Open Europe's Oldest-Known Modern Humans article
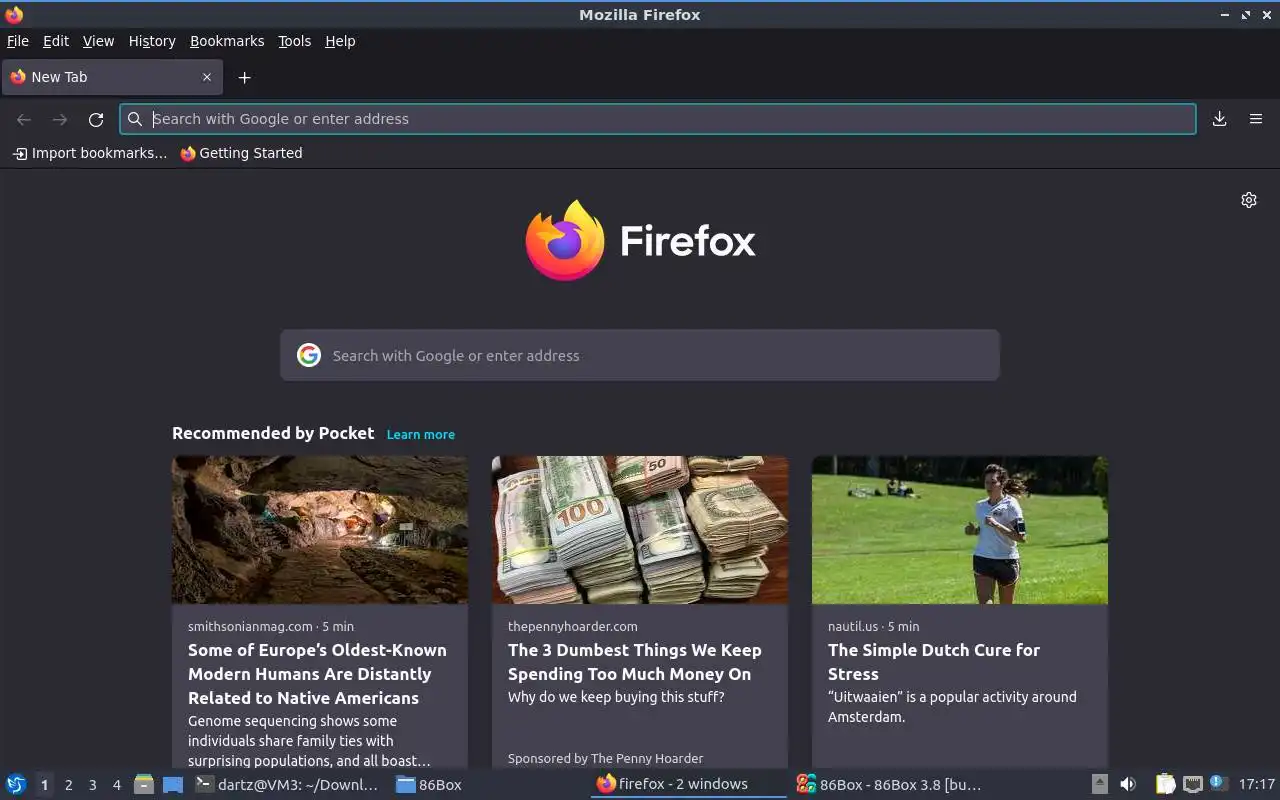The width and height of the screenshot is (1280, 800). 317,674
